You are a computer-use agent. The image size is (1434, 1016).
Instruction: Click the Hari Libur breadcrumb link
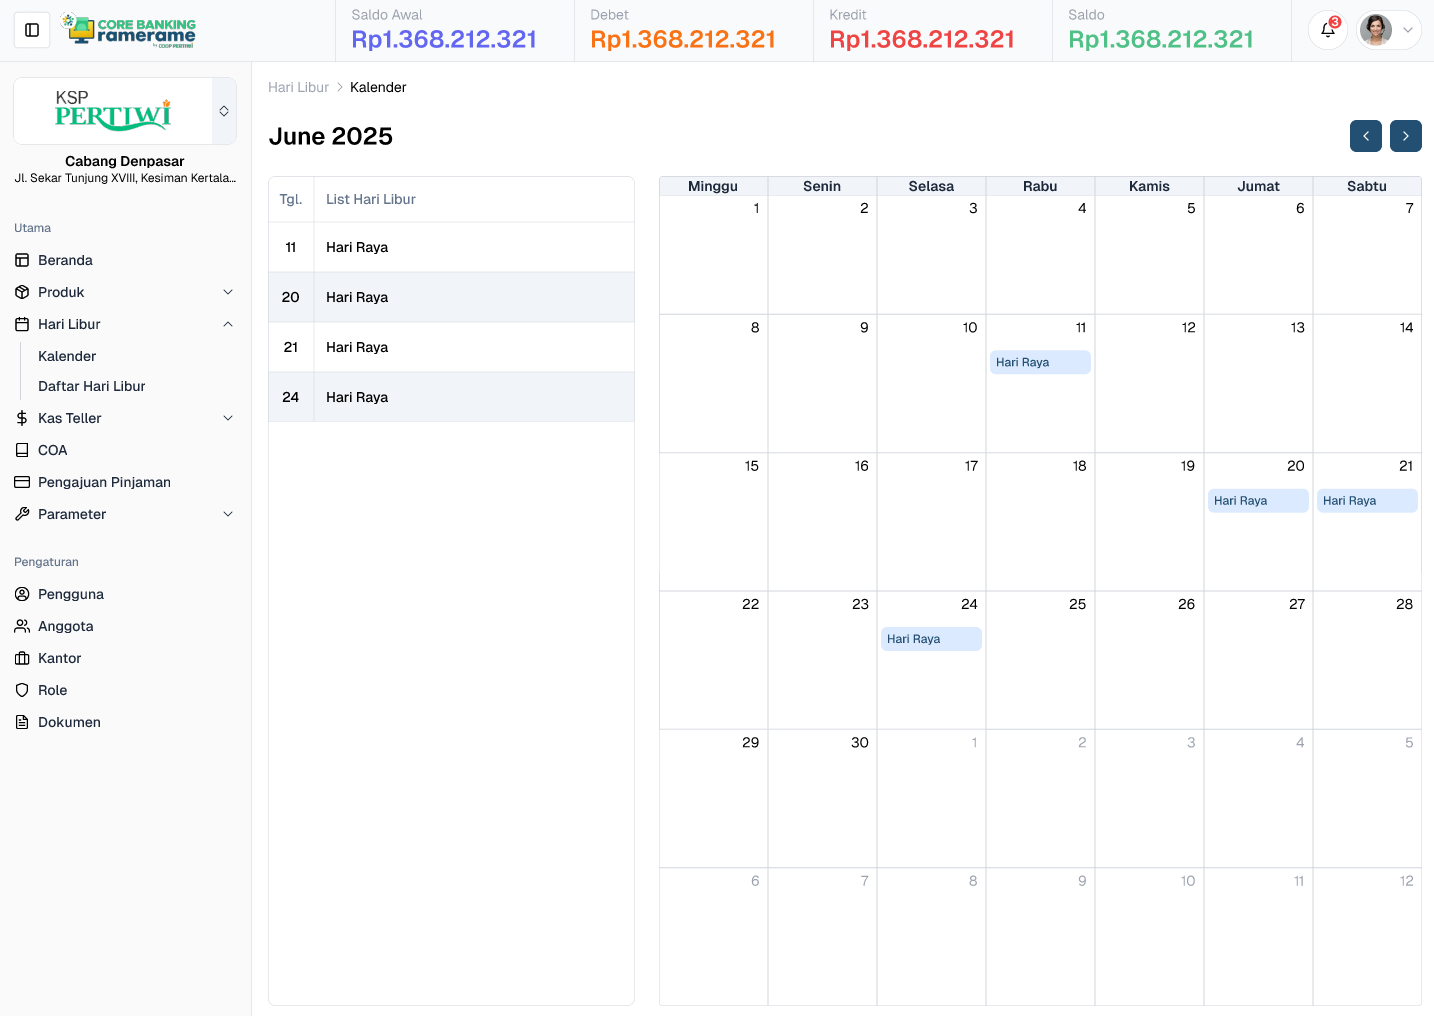click(298, 88)
